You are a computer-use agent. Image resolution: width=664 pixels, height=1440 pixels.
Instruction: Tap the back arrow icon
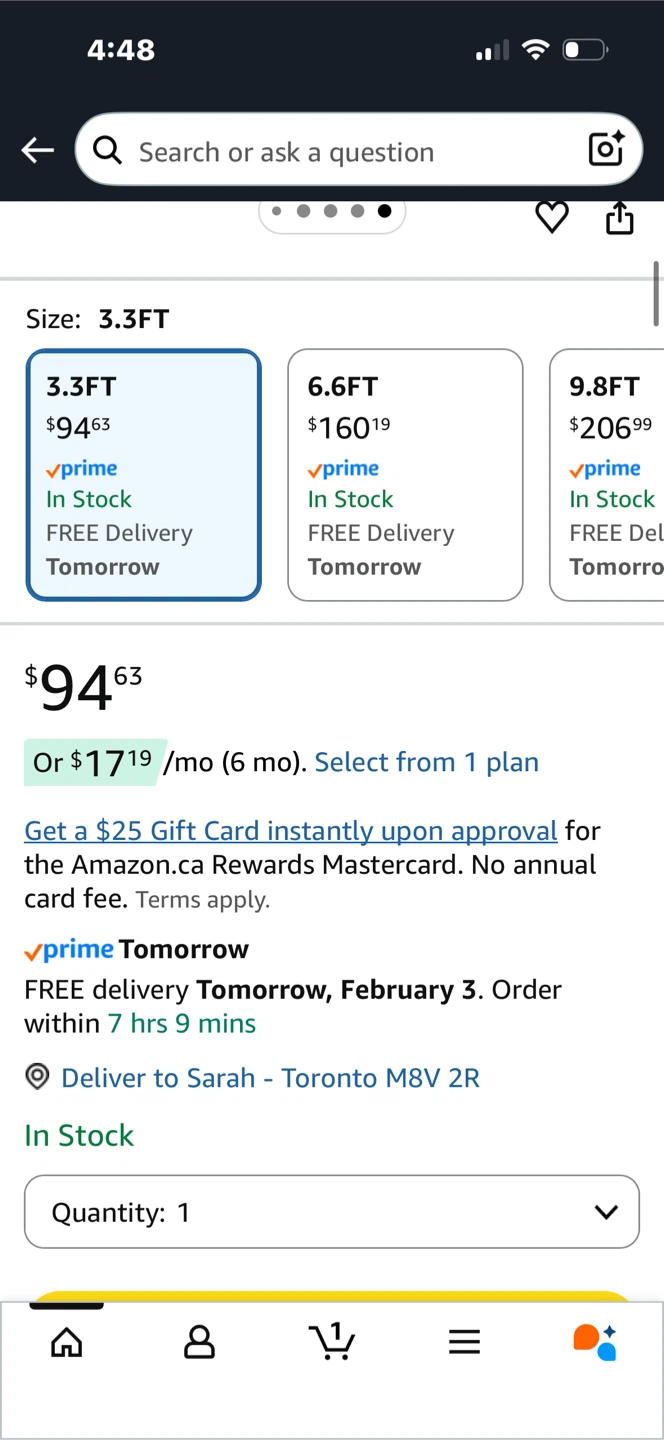38,151
